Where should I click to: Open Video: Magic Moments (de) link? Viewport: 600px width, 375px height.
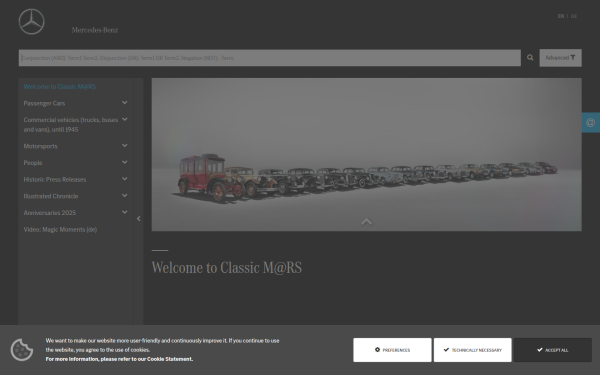pos(60,230)
